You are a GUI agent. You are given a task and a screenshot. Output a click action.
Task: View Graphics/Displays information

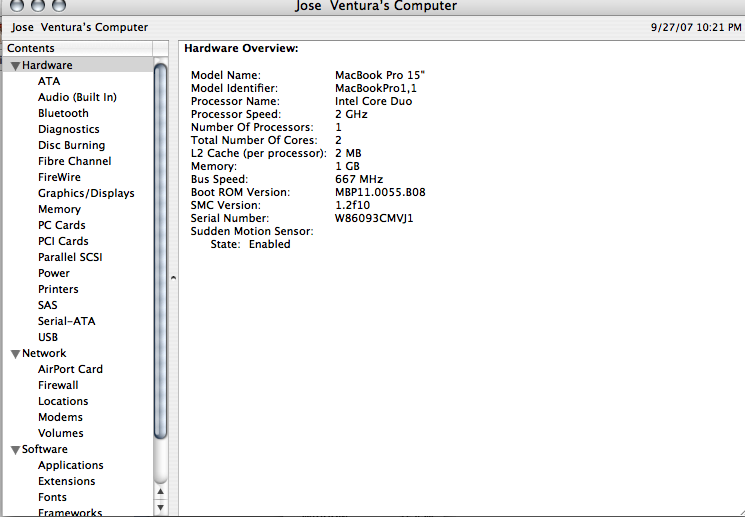point(86,193)
